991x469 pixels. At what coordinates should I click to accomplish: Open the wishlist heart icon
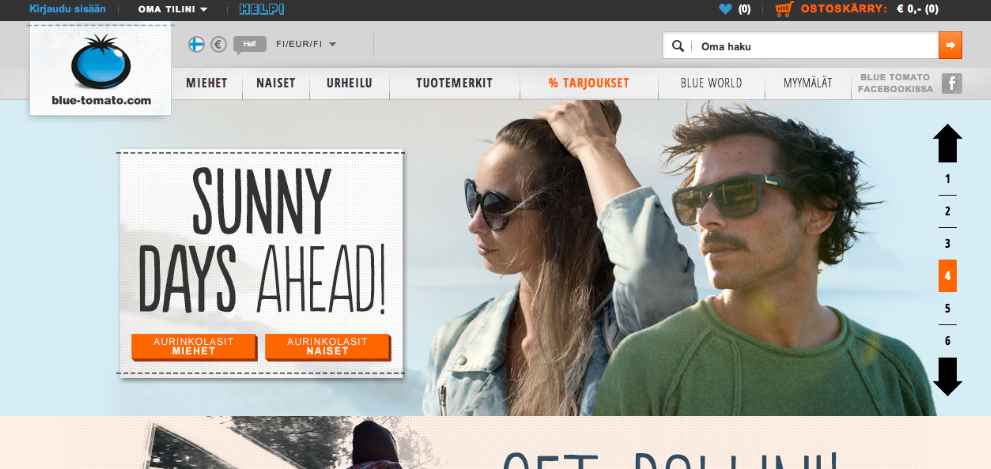(725, 9)
